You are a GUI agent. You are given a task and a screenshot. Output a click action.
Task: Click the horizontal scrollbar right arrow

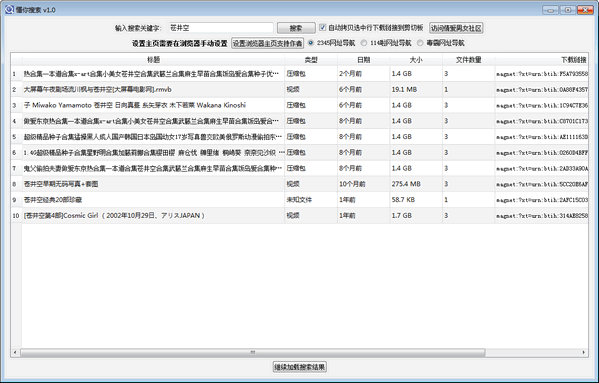584,352
